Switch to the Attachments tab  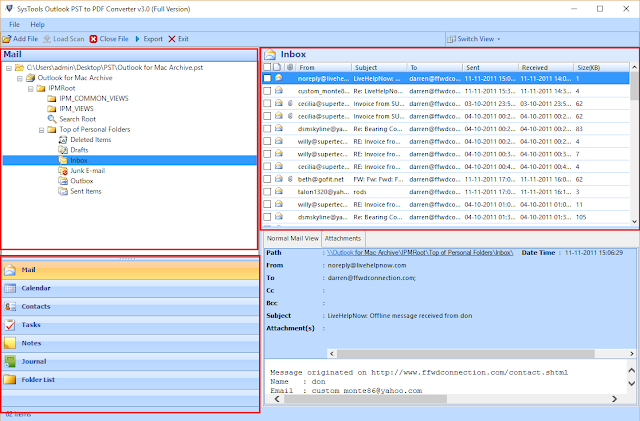coord(343,238)
